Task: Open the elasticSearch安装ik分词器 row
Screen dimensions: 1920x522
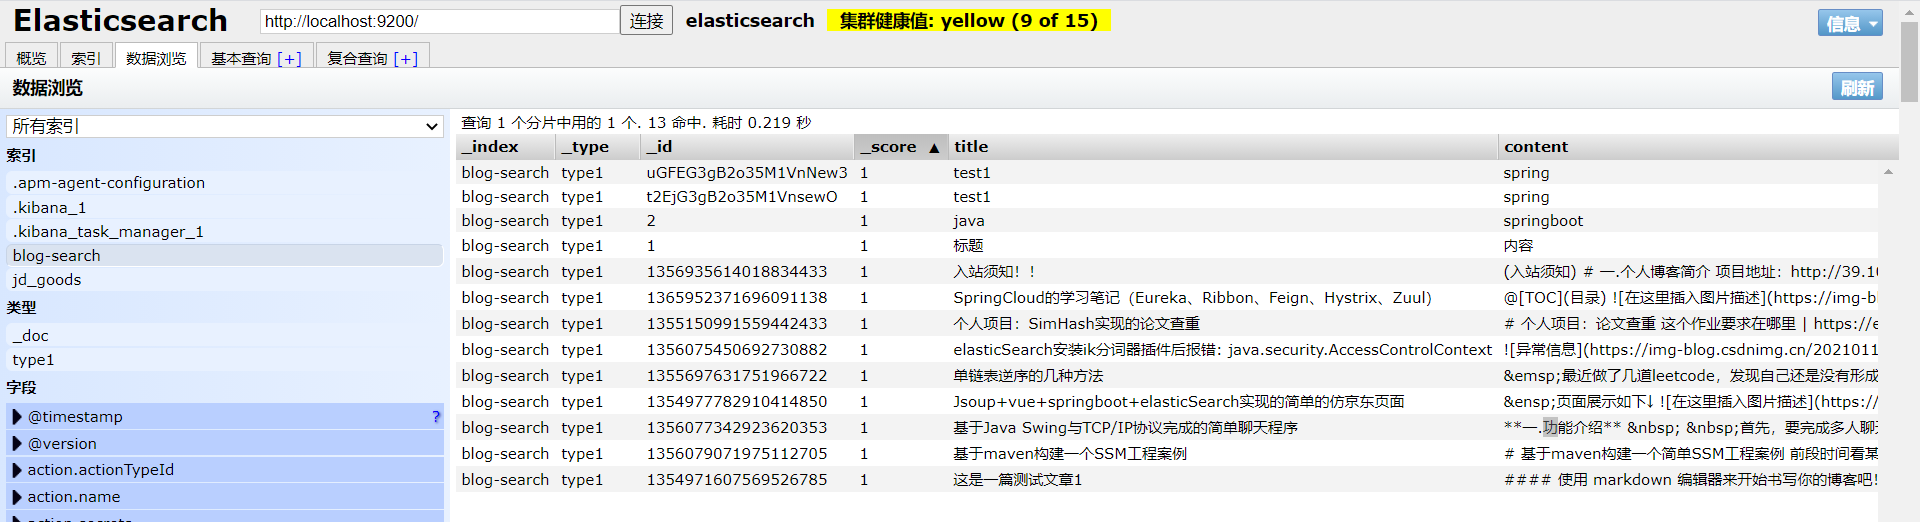Action: click(x=1167, y=349)
